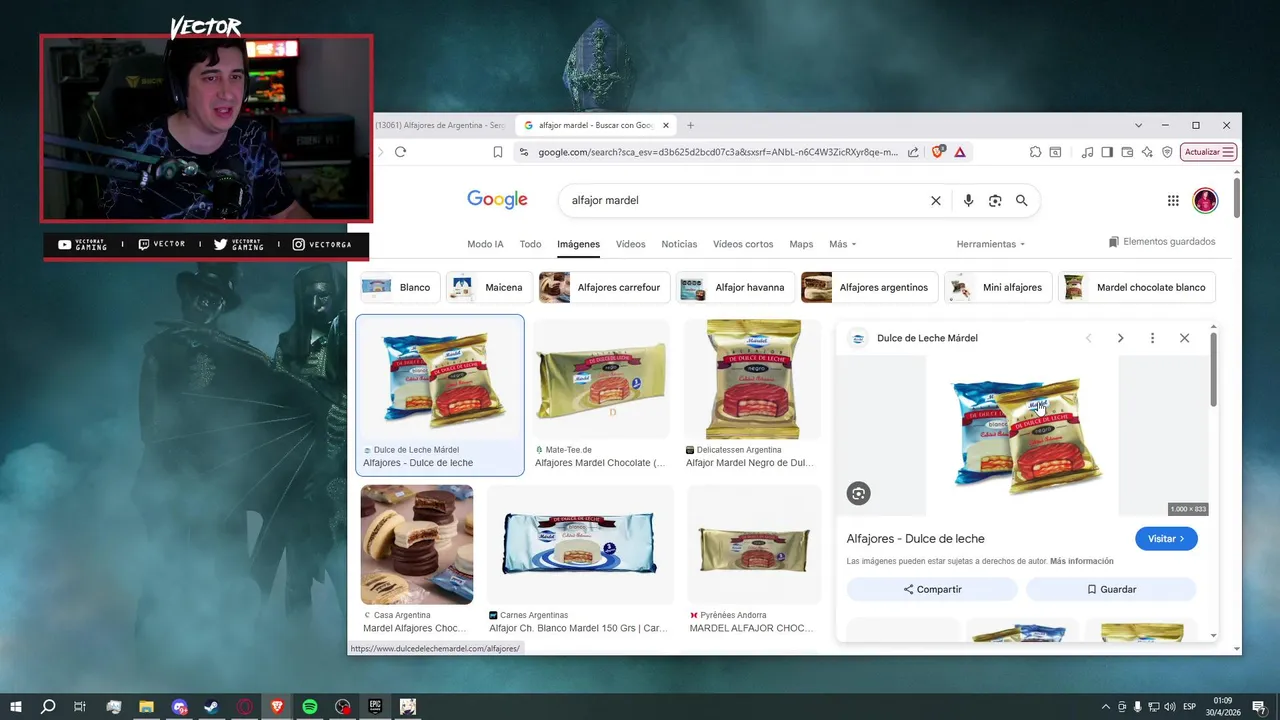The image size is (1280, 720).
Task: Open Spotify from the taskbar
Action: point(310,706)
